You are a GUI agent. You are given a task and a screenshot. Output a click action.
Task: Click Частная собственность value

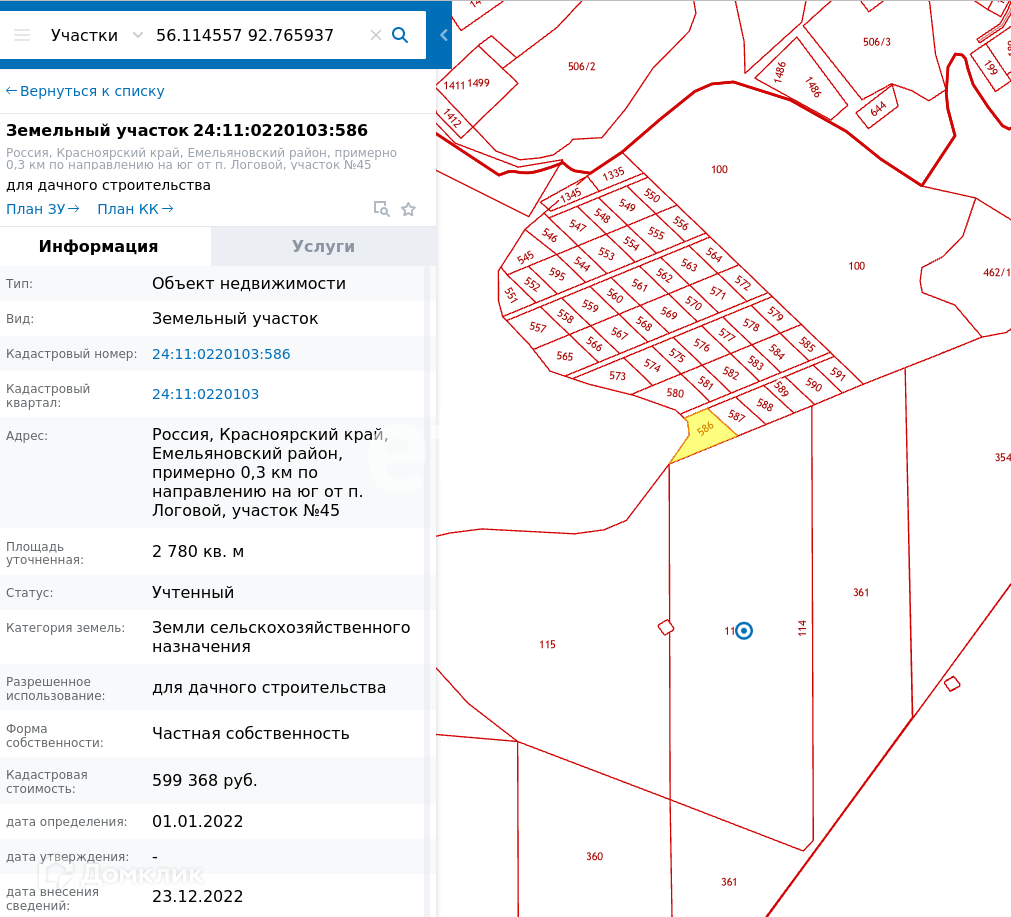tap(251, 734)
